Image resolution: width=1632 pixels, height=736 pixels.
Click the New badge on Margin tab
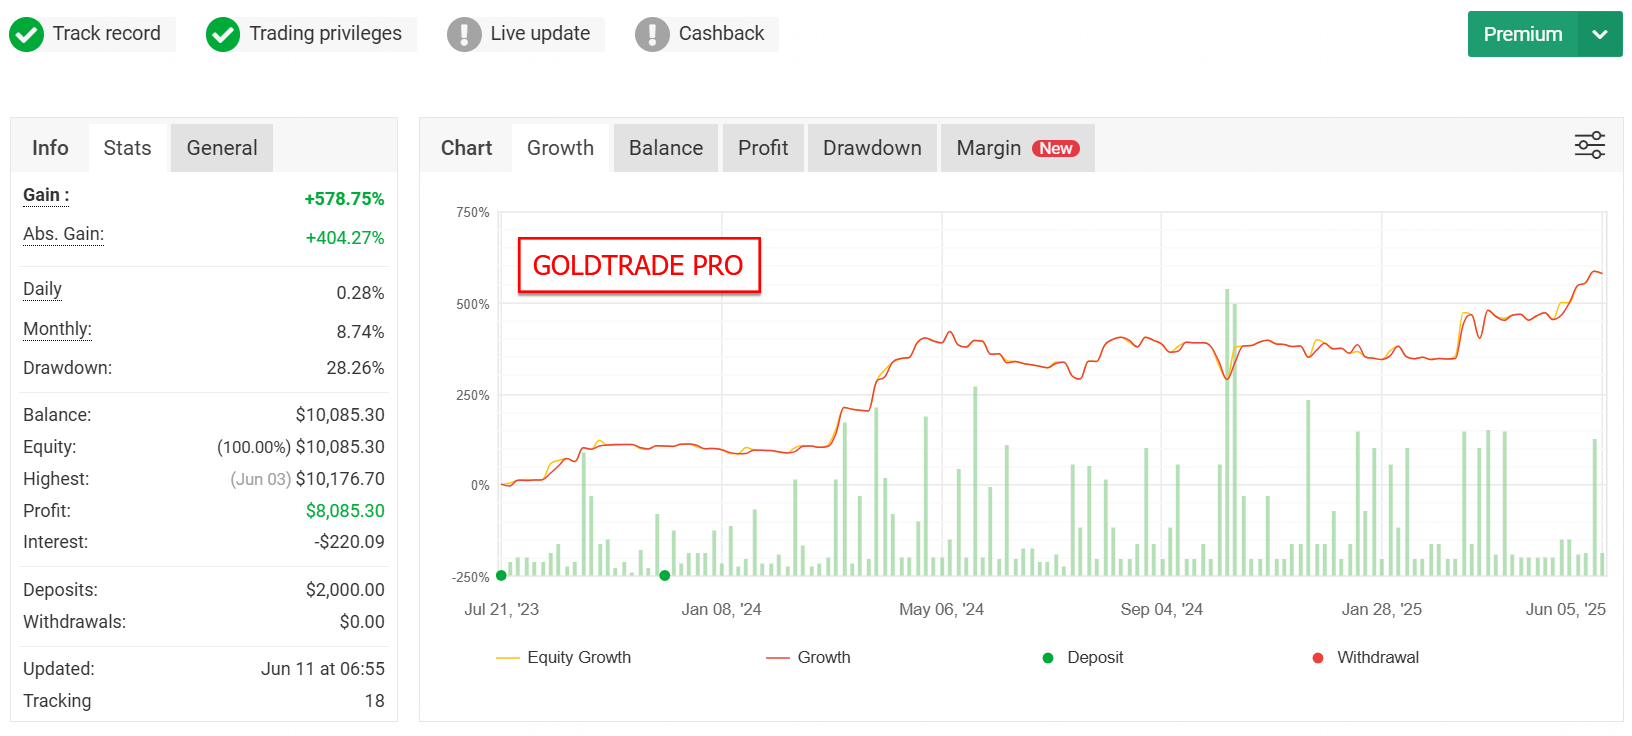click(x=1055, y=147)
